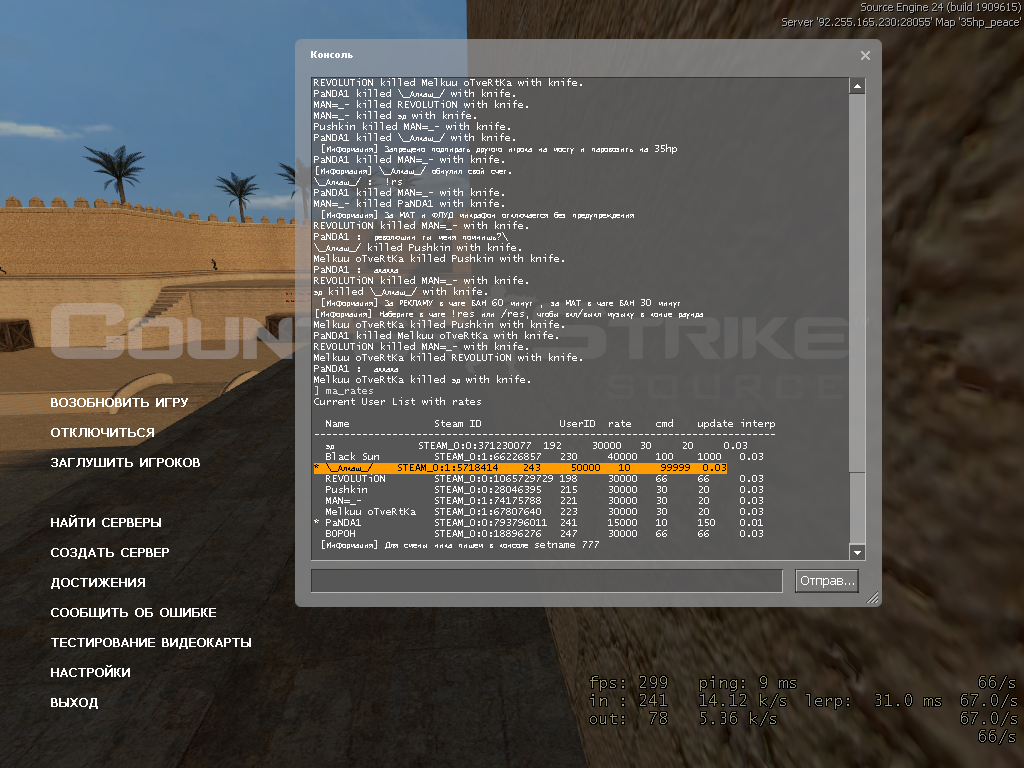Click 'REVOLUTiON killed Melkuu oTveRtKa with knife.' line
The image size is (1024, 768).
[448, 83]
